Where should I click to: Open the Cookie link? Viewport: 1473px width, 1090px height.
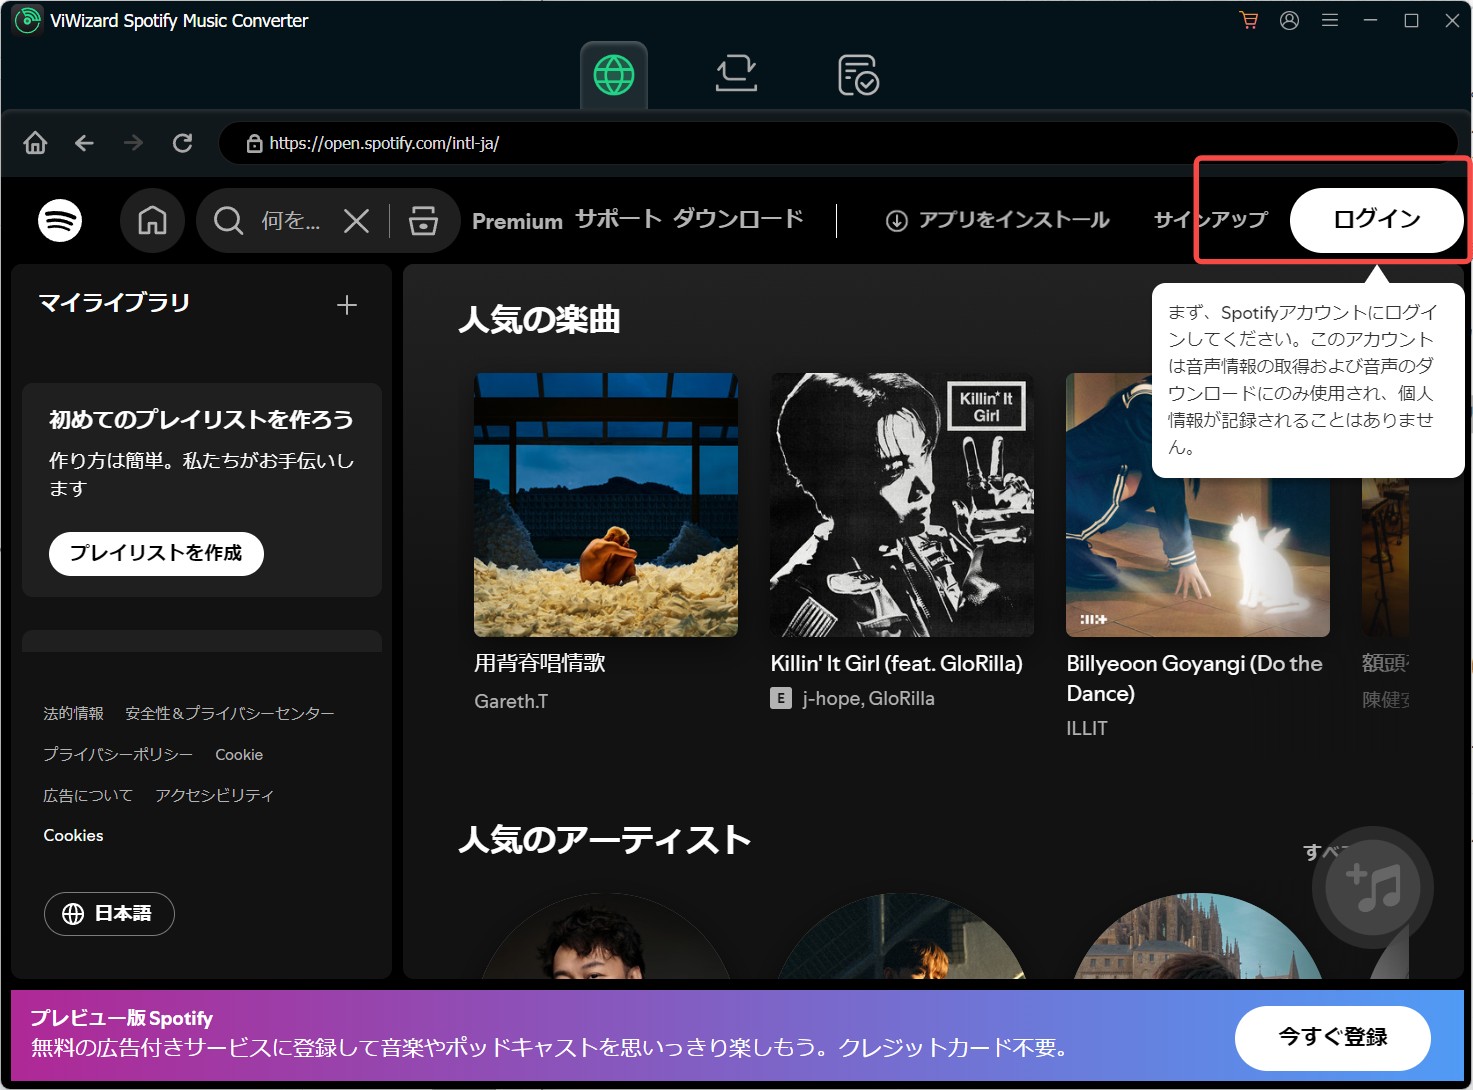click(x=239, y=755)
